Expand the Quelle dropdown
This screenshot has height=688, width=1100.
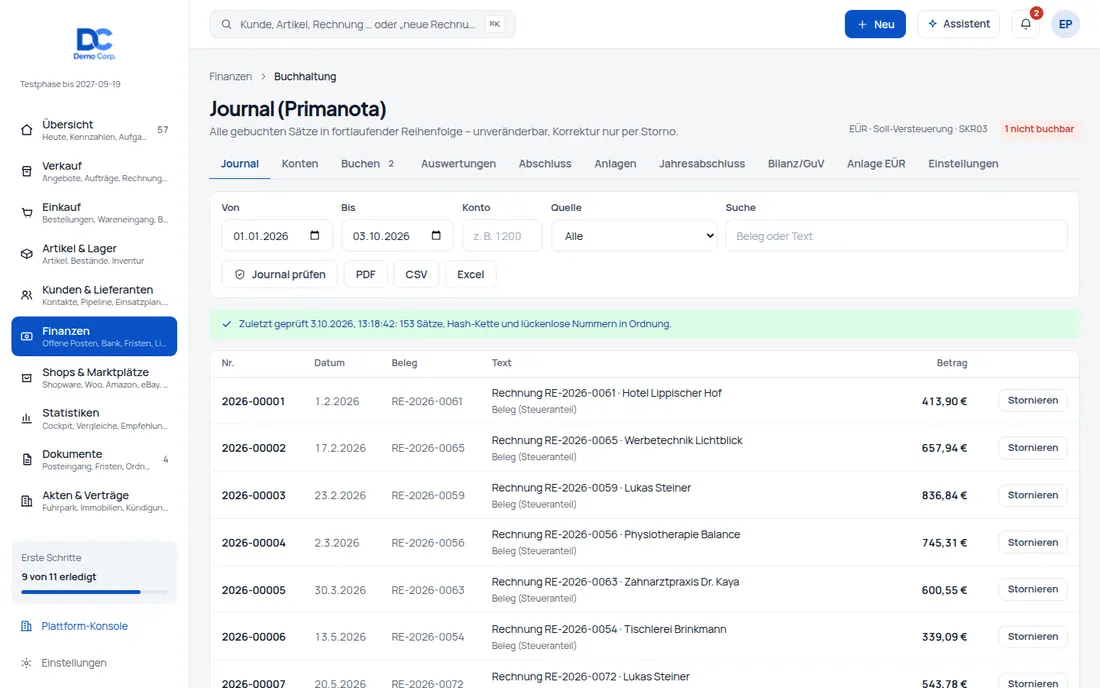(634, 236)
